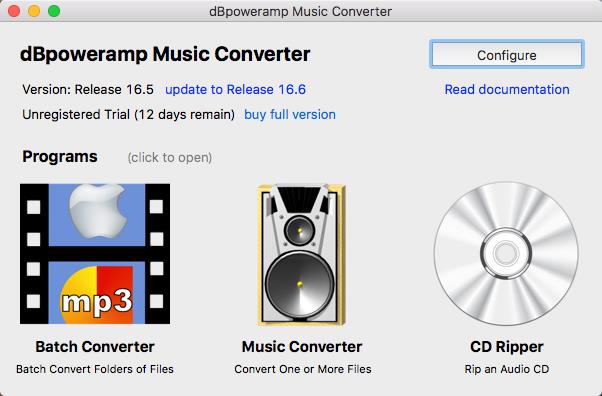
Task: Select the CD Ripper title label
Action: (x=507, y=346)
